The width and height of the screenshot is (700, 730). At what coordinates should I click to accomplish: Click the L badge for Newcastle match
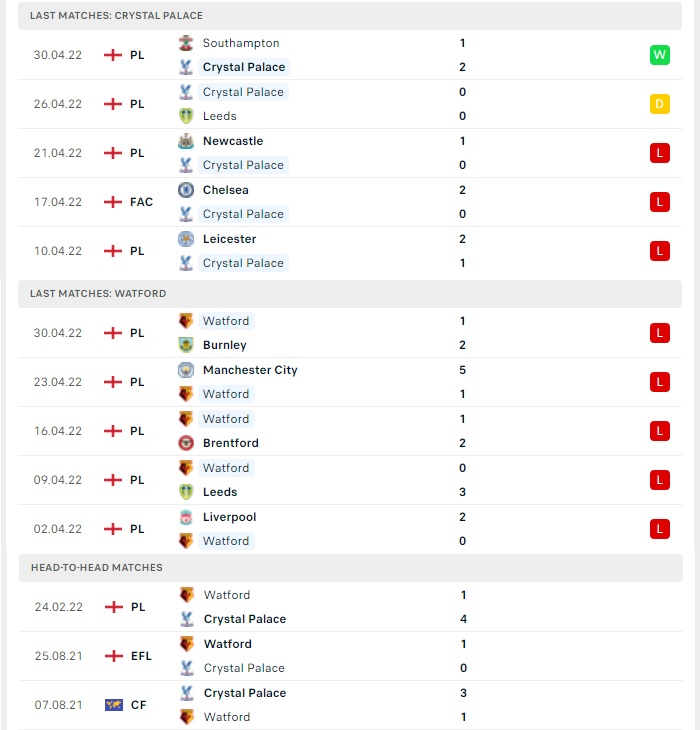click(660, 153)
